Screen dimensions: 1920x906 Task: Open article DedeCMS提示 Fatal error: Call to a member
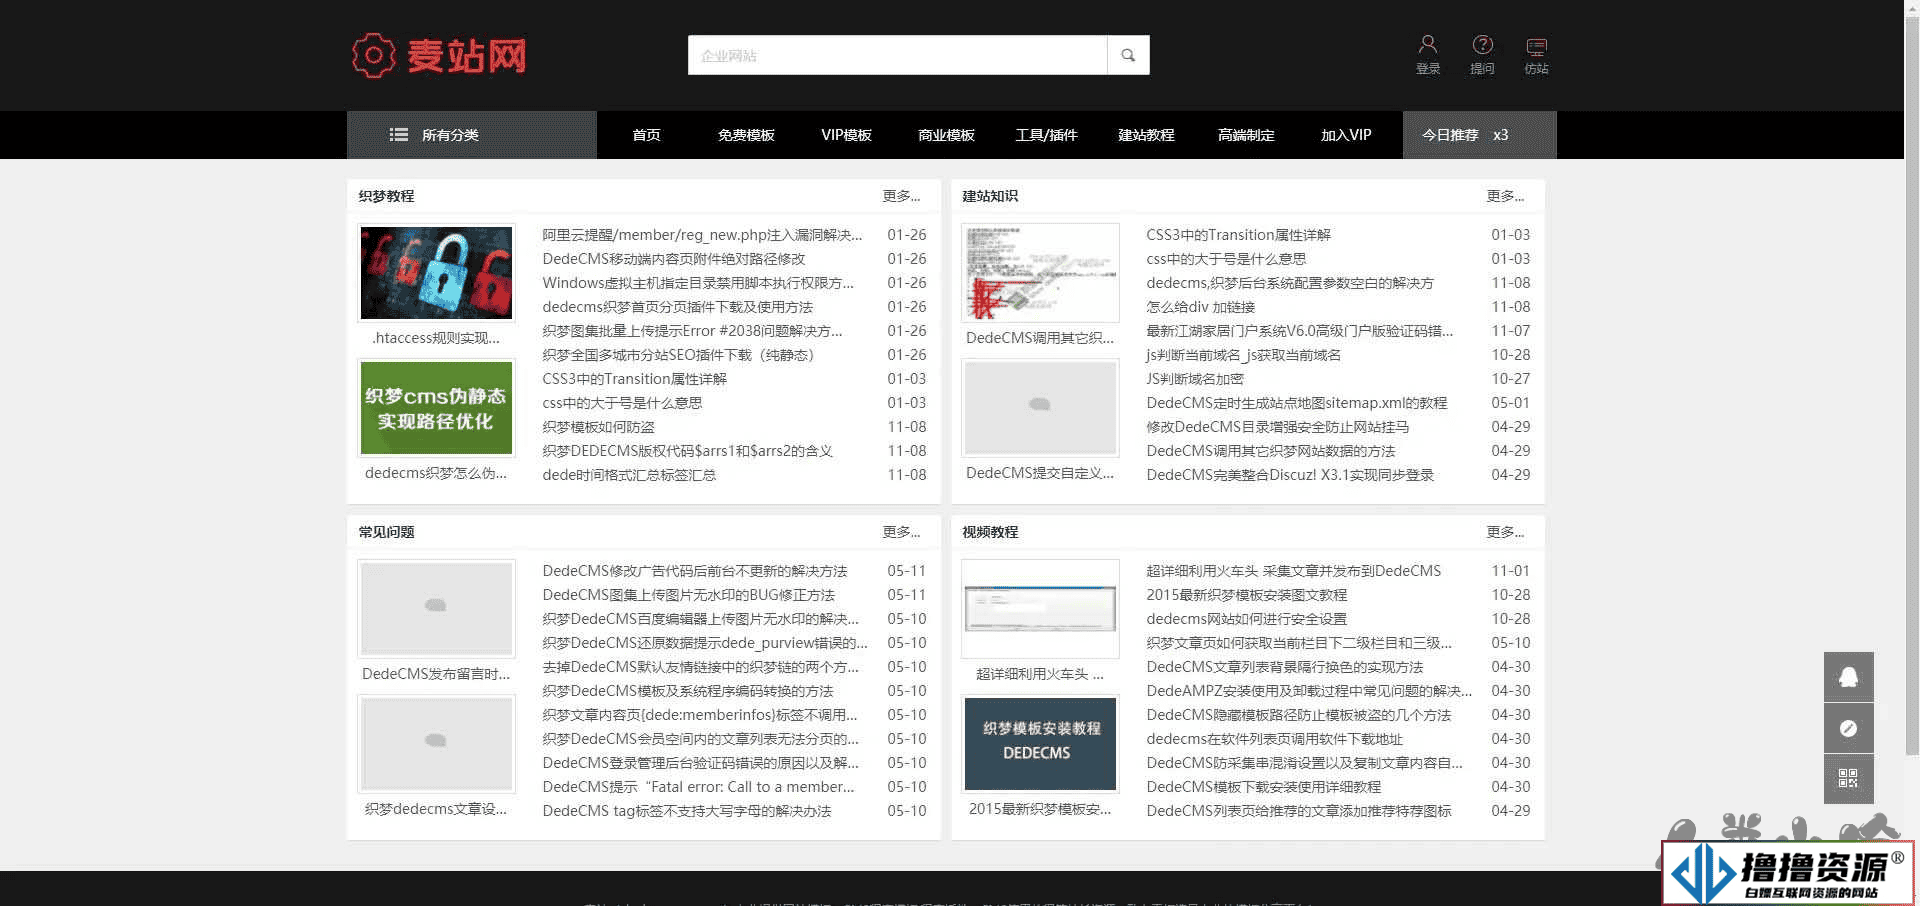698,787
